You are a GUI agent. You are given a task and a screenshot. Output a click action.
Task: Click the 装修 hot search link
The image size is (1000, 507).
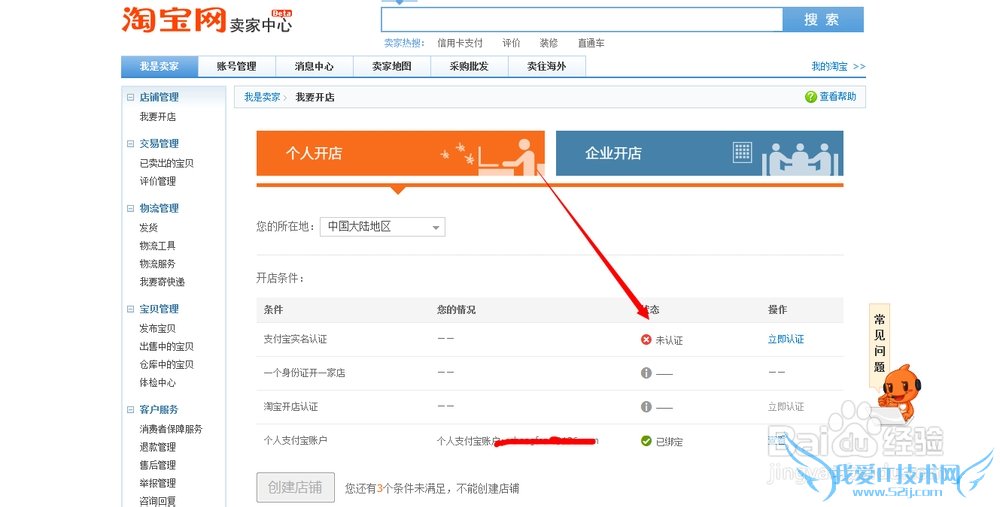coord(548,43)
